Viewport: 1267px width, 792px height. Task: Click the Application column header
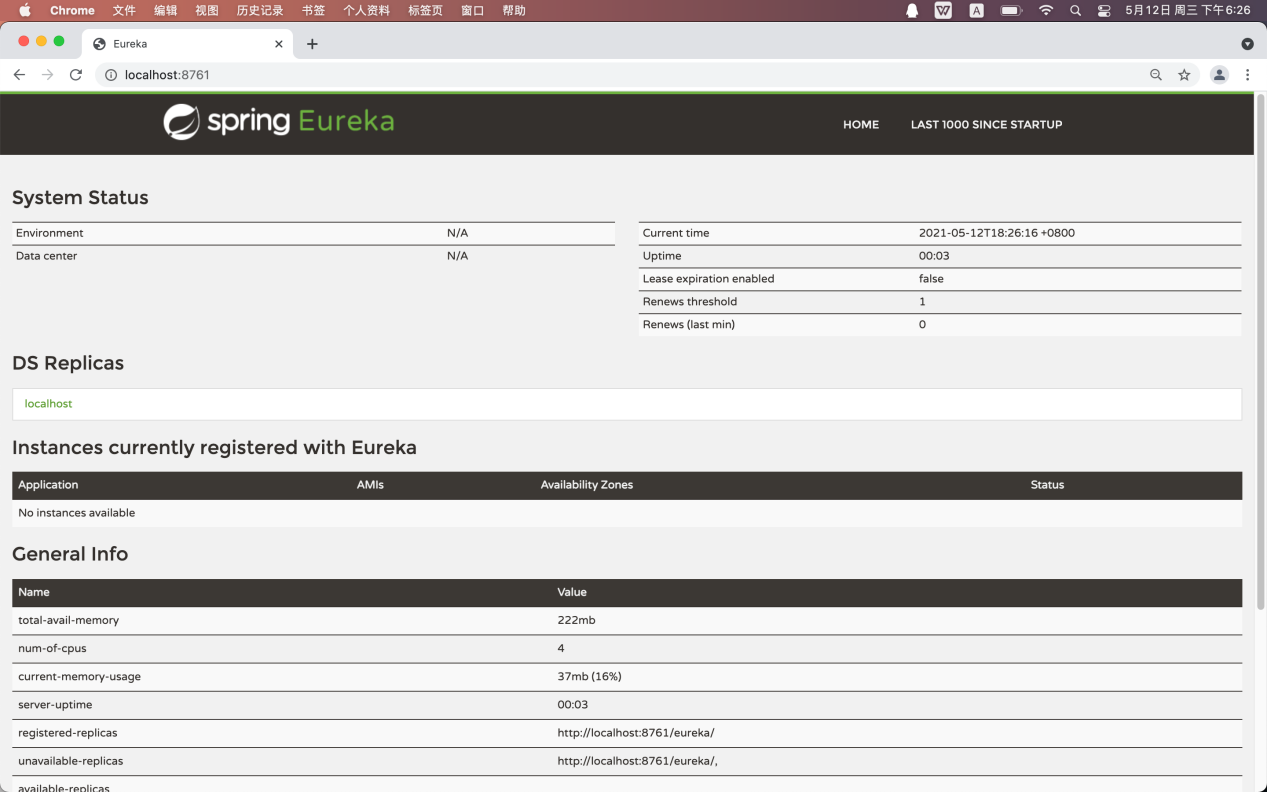[x=48, y=485]
